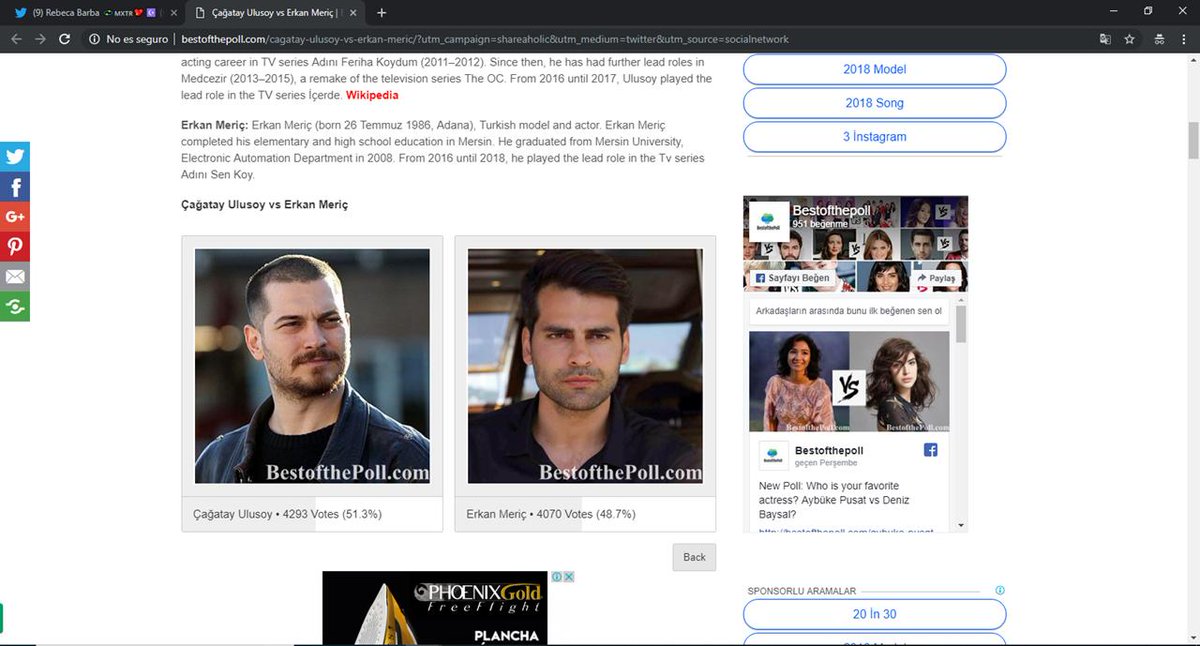The width and height of the screenshot is (1200, 646).
Task: Open AdChoices info icon on Phoenix ad
Action: (x=558, y=577)
